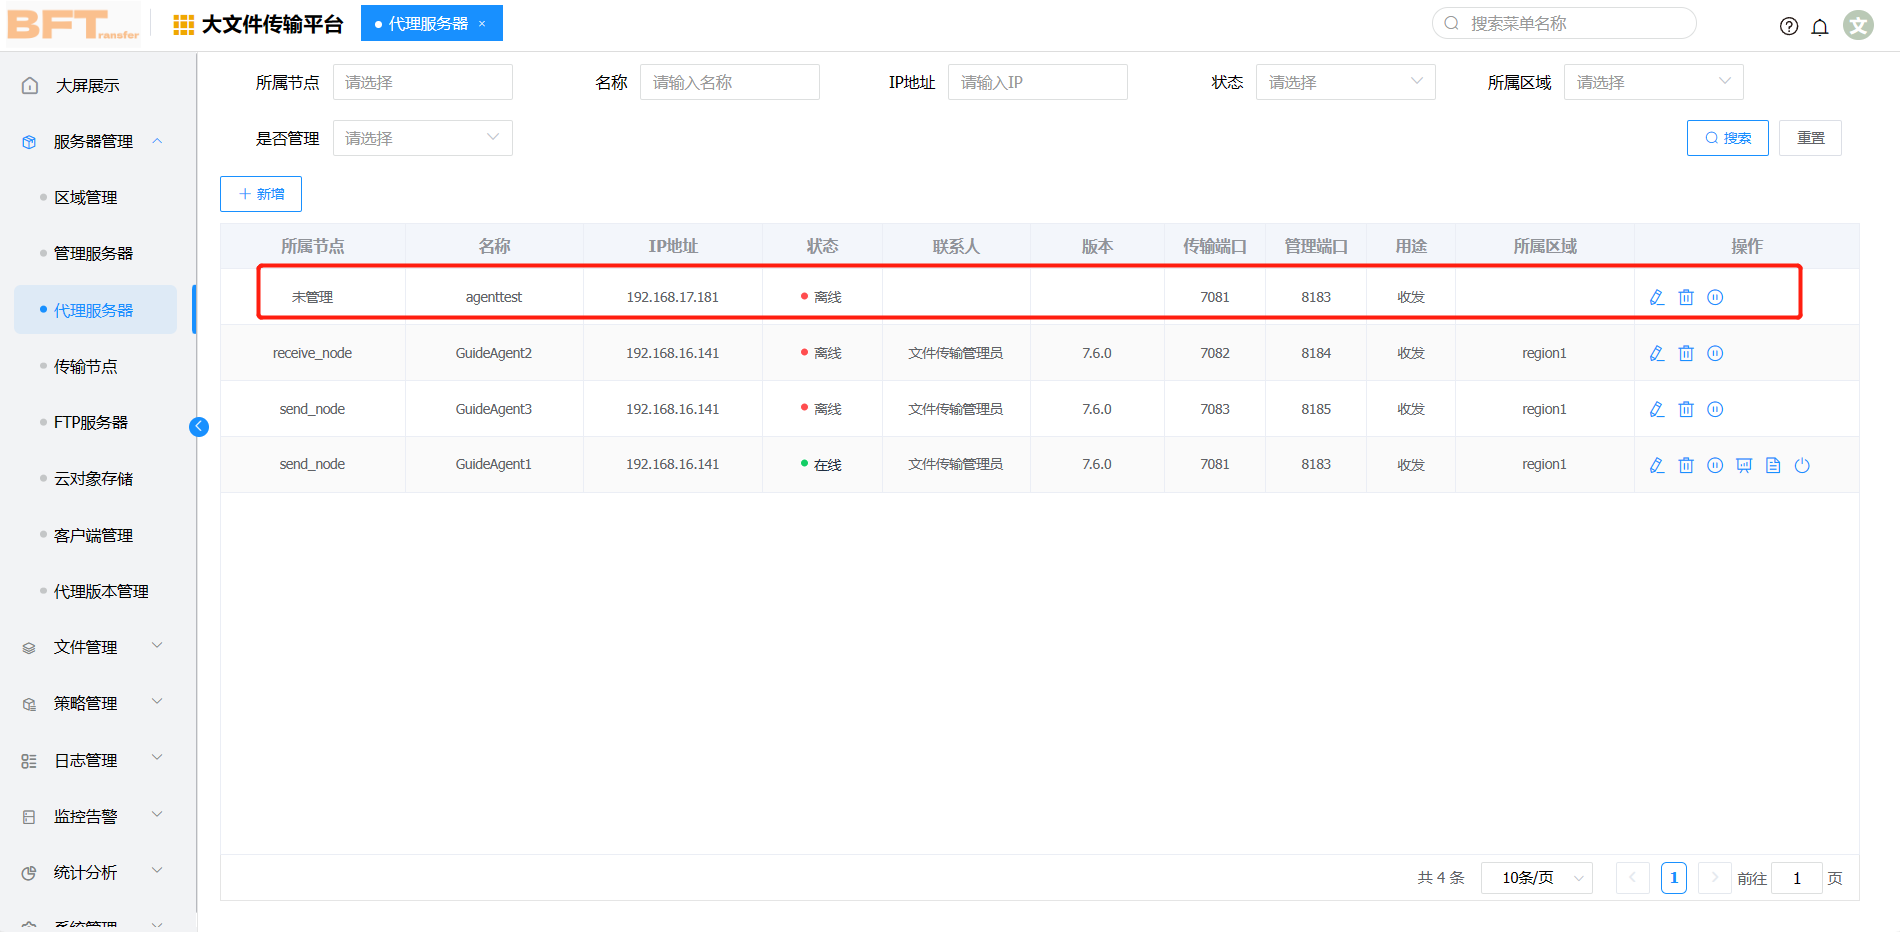1900x932 pixels.
Task: Open the 状态 filter dropdown
Action: pyautogui.click(x=1345, y=82)
